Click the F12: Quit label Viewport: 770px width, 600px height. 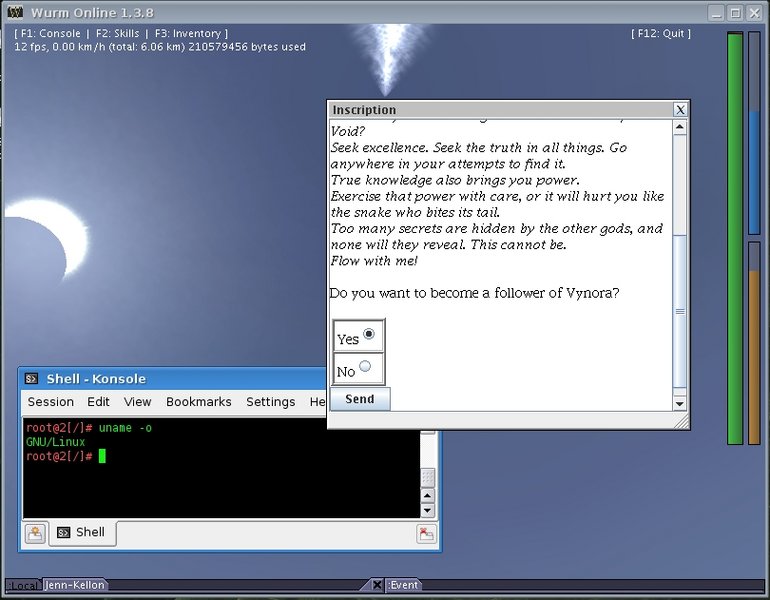[x=661, y=33]
